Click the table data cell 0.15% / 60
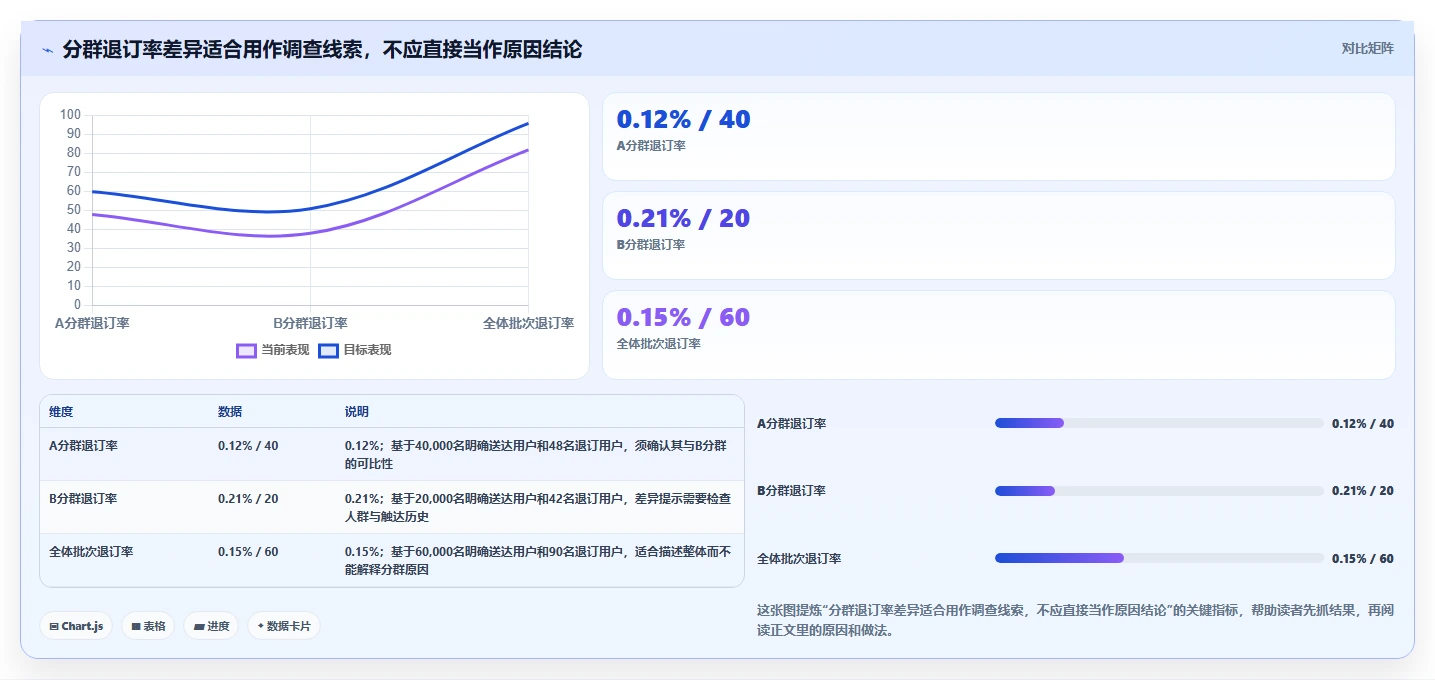Image resolution: width=1435 pixels, height=680 pixels. click(x=248, y=551)
